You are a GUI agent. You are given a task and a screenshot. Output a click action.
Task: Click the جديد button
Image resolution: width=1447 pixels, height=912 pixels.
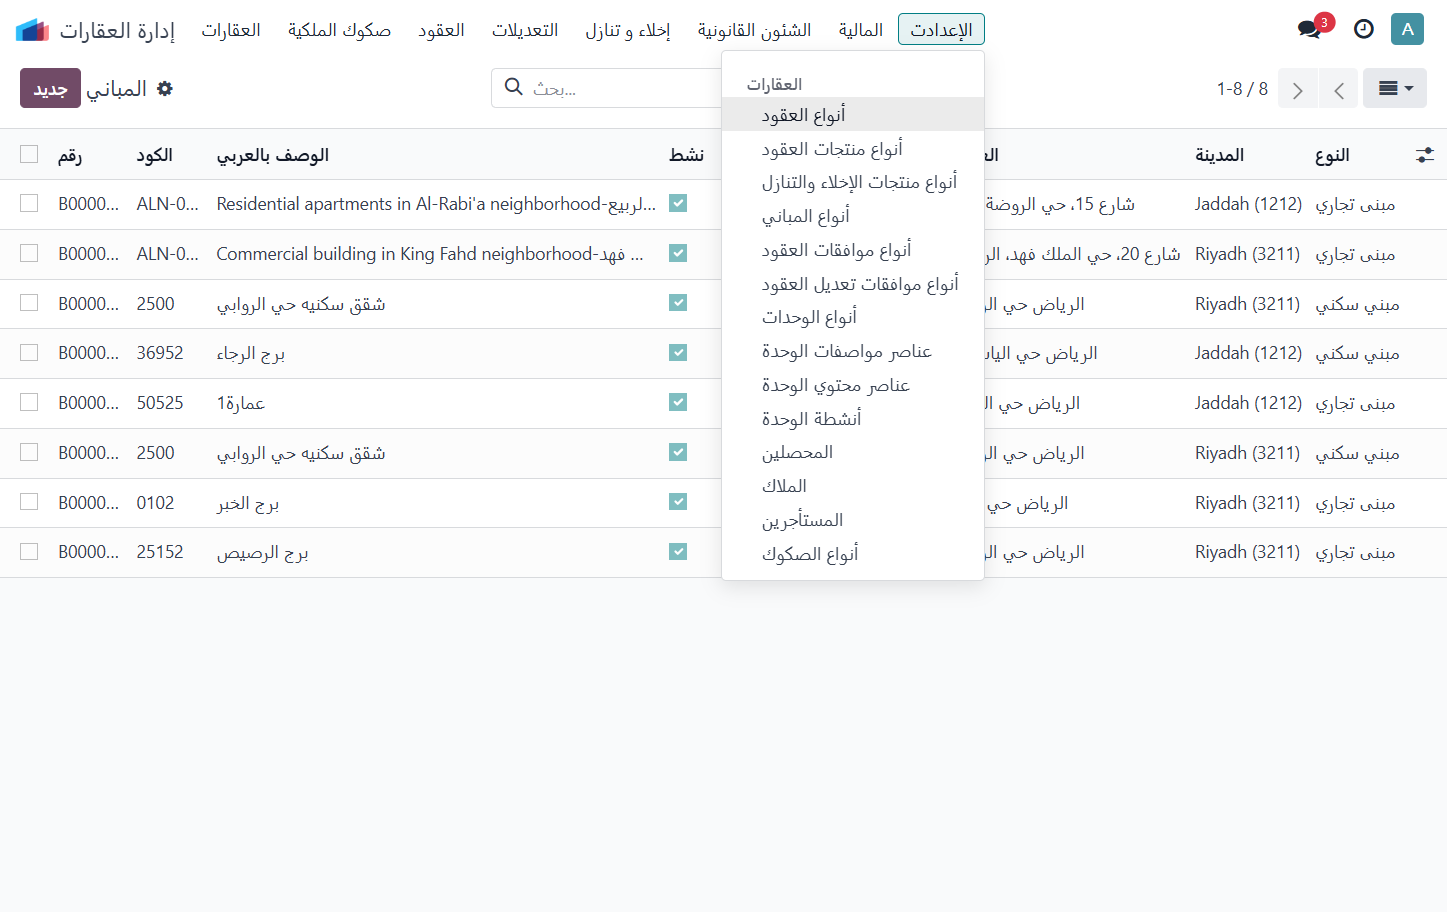click(x=50, y=88)
